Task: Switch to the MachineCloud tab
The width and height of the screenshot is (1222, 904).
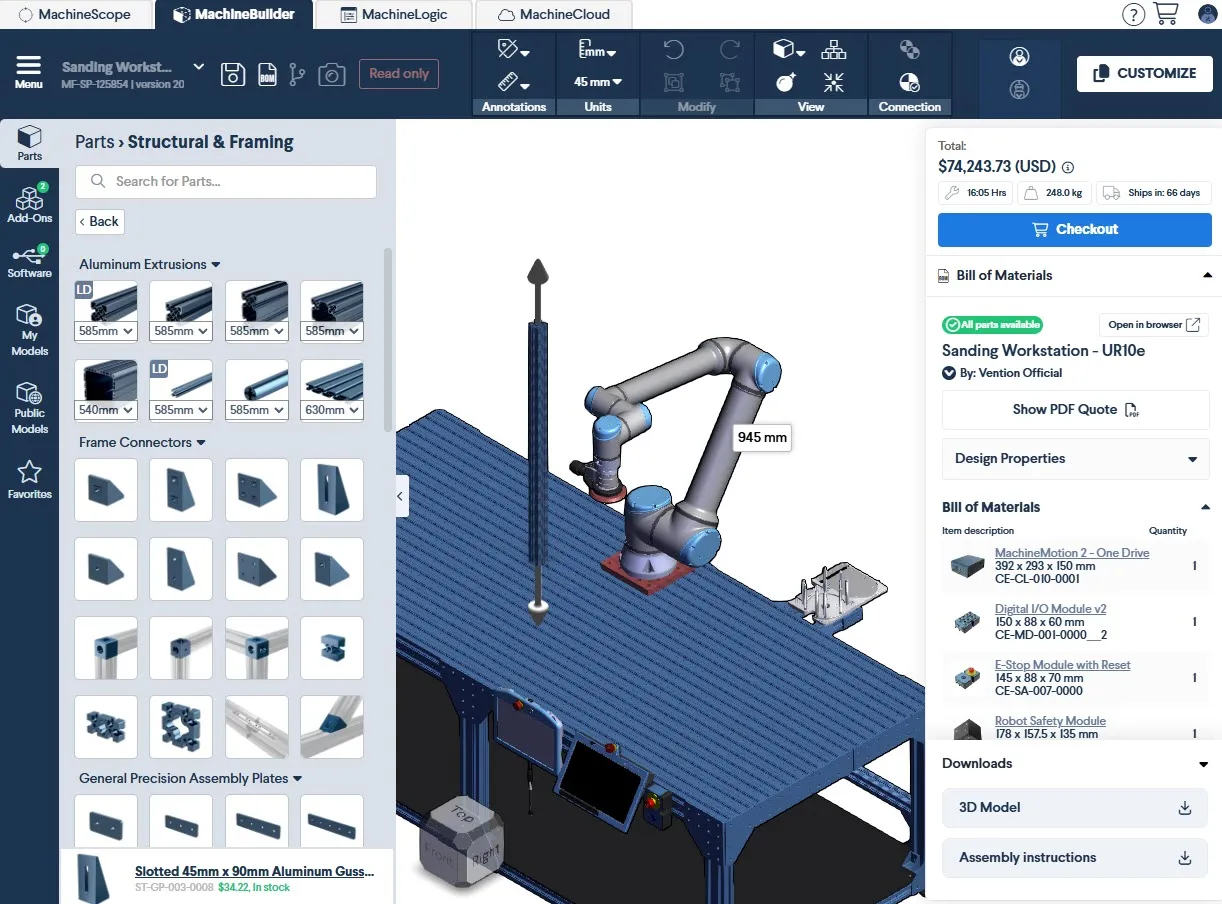Action: point(551,14)
